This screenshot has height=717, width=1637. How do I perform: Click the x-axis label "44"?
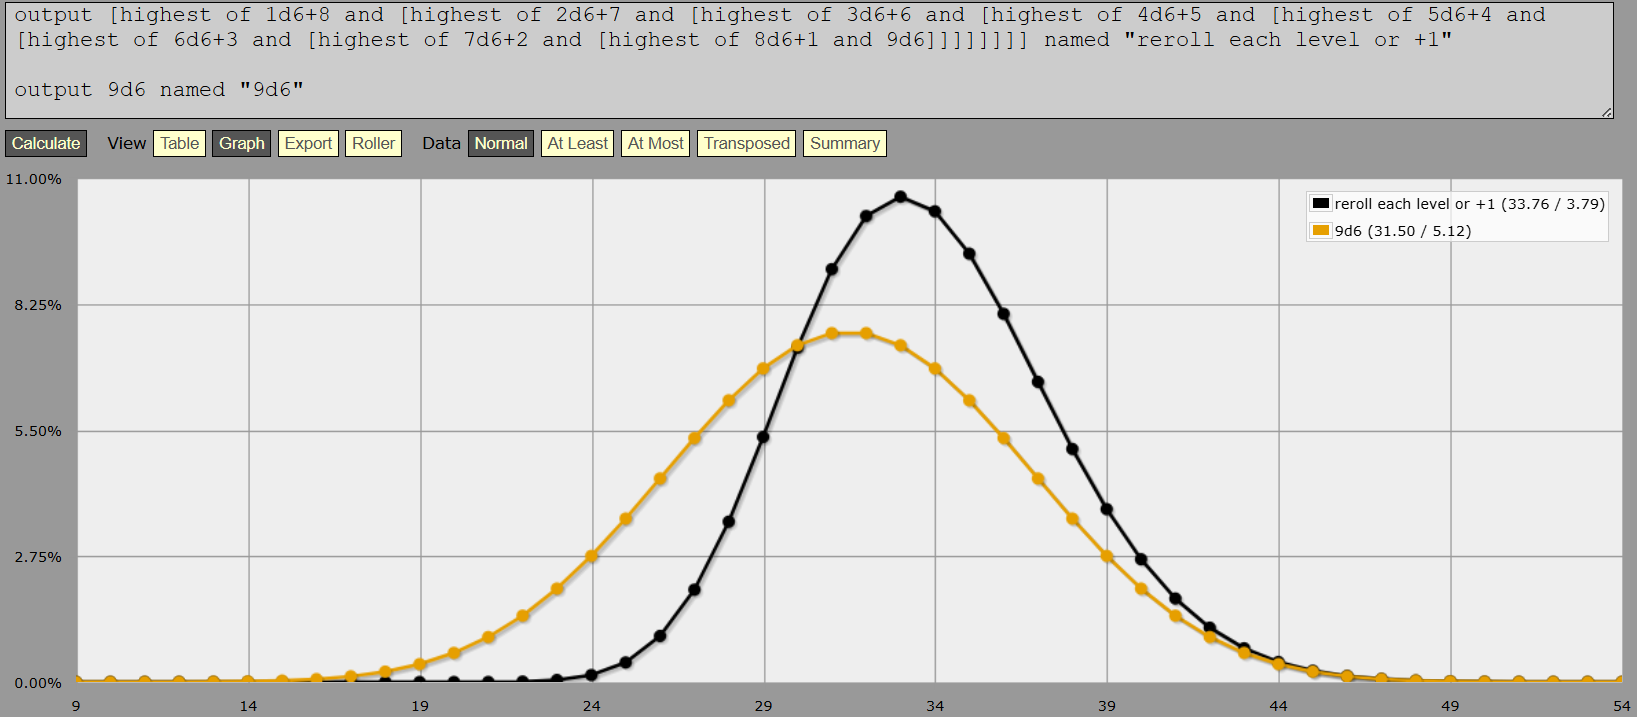tap(1278, 706)
